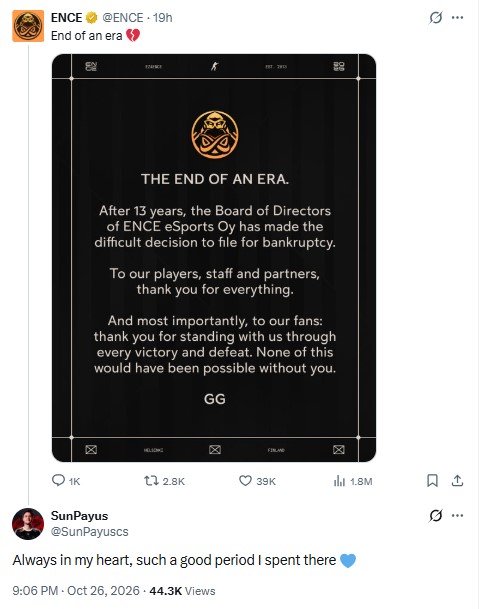481x609 pixels.
Task: Open the @ENCE handle link
Action: [x=122, y=17]
